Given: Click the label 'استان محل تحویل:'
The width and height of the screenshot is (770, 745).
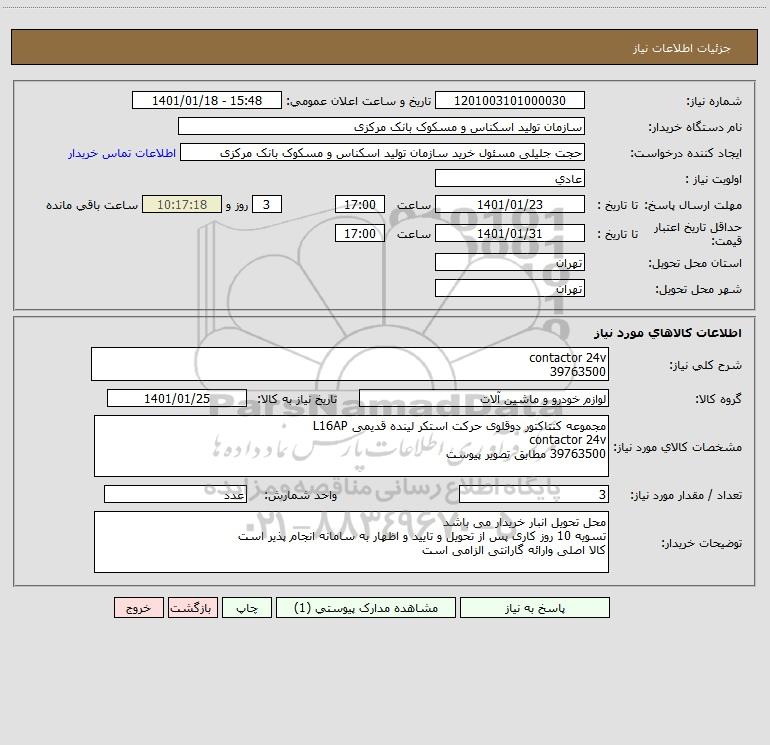Looking at the screenshot, I should click(x=695, y=263).
